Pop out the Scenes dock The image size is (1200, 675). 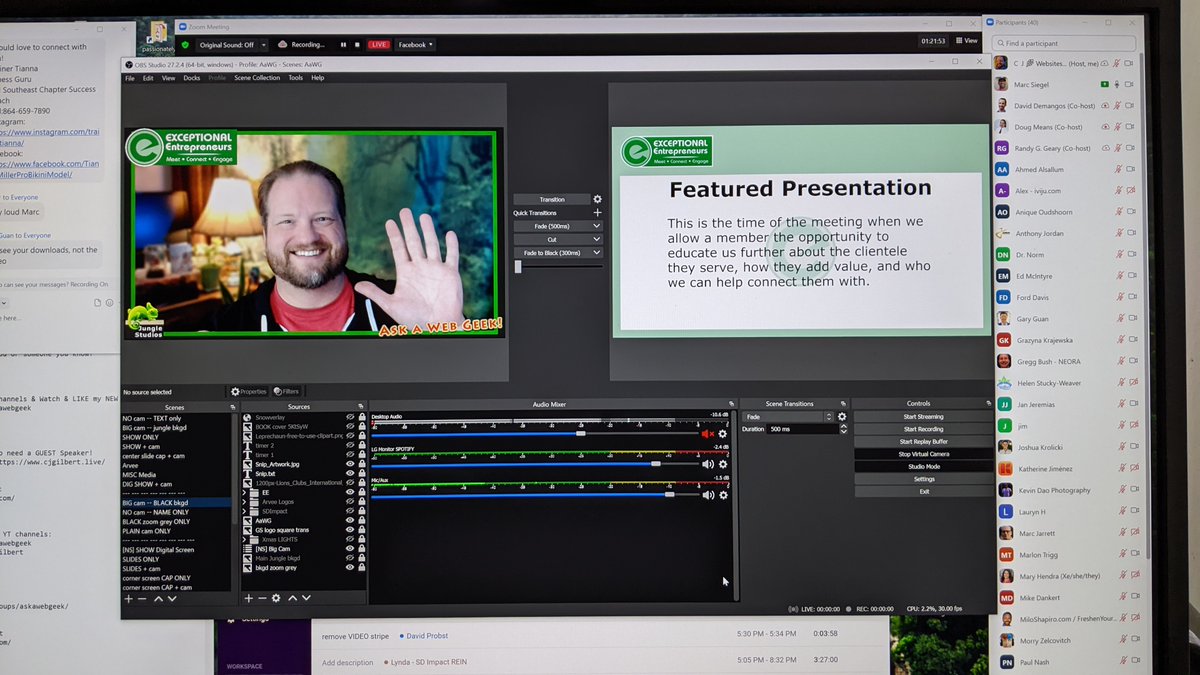(233, 406)
